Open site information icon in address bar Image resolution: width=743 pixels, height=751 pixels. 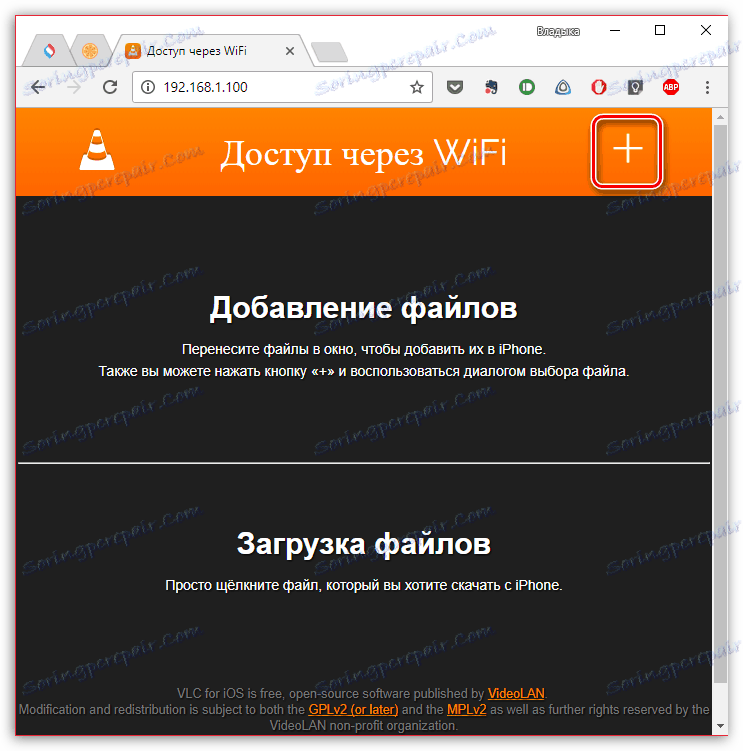(x=148, y=87)
